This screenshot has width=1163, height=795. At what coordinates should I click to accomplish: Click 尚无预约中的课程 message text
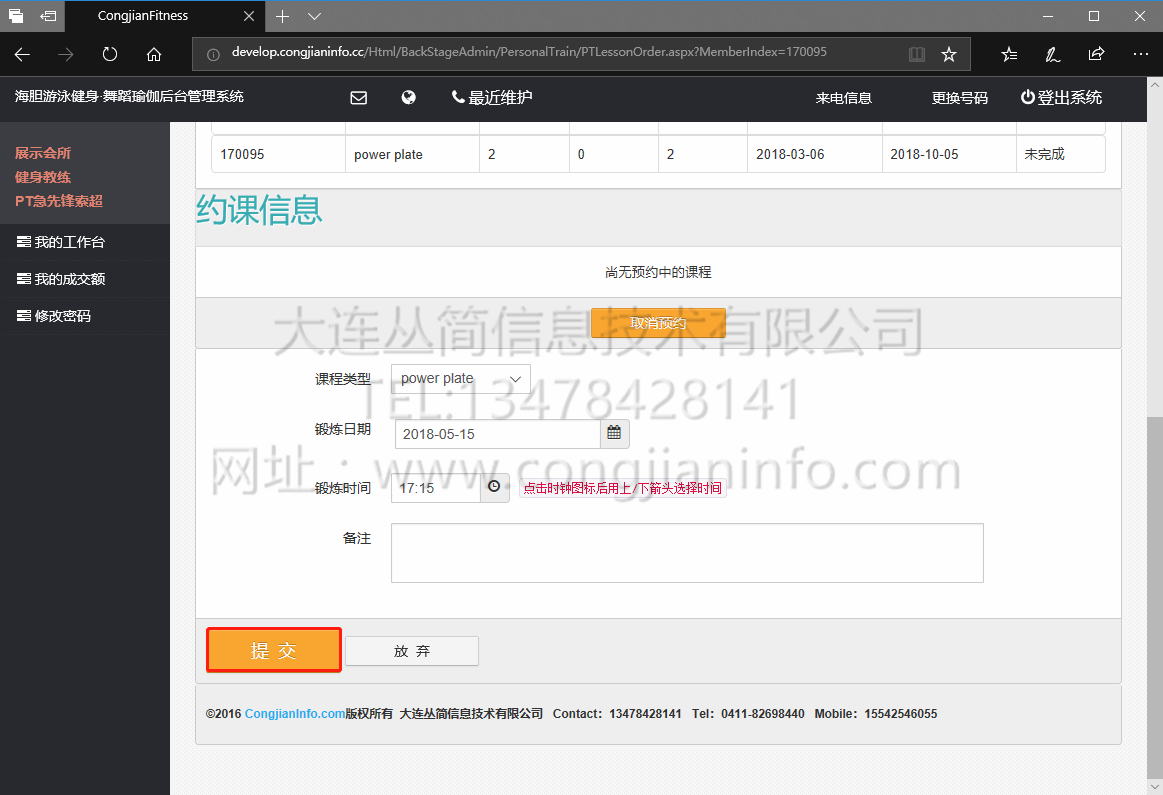click(658, 272)
